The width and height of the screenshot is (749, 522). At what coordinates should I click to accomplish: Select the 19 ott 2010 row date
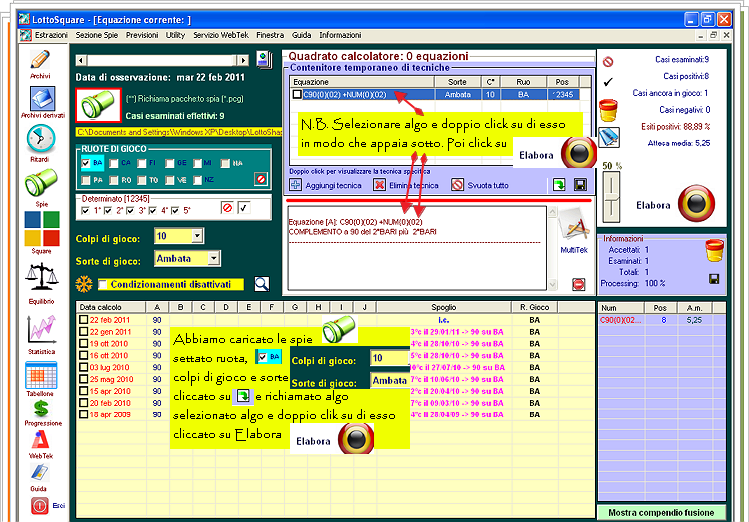coord(109,343)
